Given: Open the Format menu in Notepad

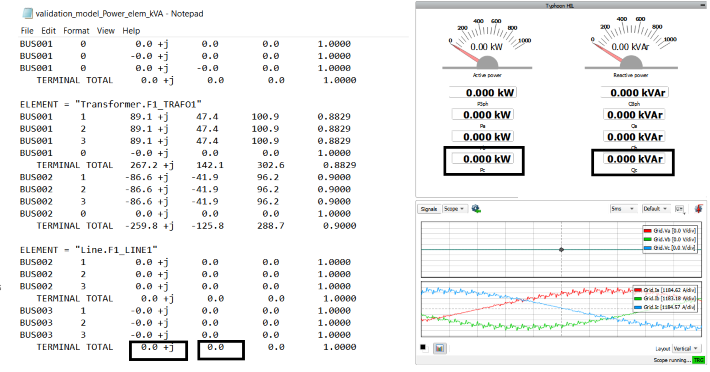Looking at the screenshot, I should [x=76, y=31].
